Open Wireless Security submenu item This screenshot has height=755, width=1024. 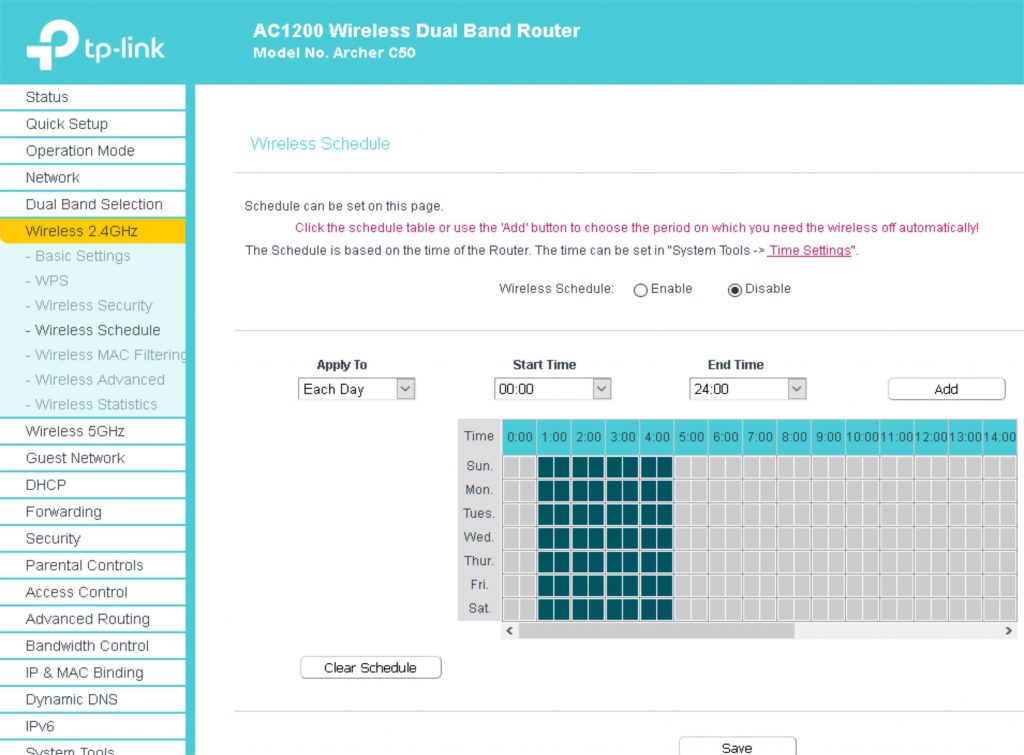point(93,306)
